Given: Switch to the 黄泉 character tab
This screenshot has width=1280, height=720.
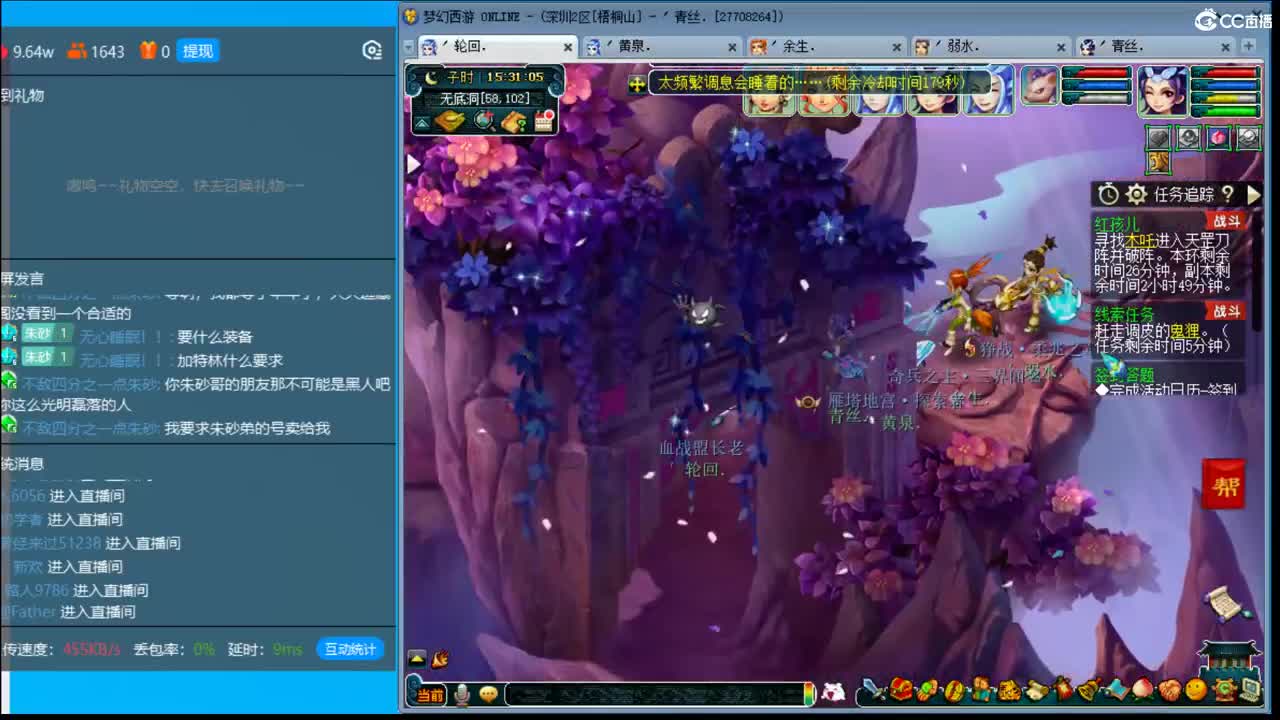Looking at the screenshot, I should tap(662, 47).
